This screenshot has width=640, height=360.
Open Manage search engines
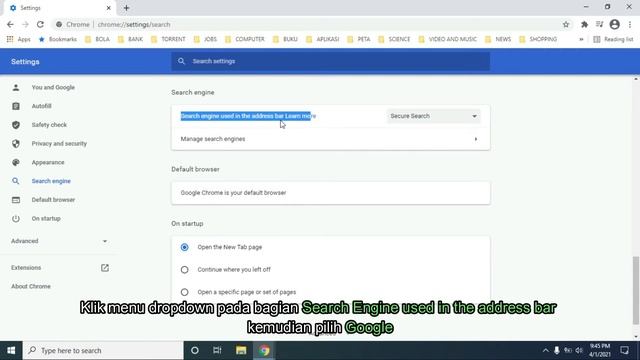(331, 139)
